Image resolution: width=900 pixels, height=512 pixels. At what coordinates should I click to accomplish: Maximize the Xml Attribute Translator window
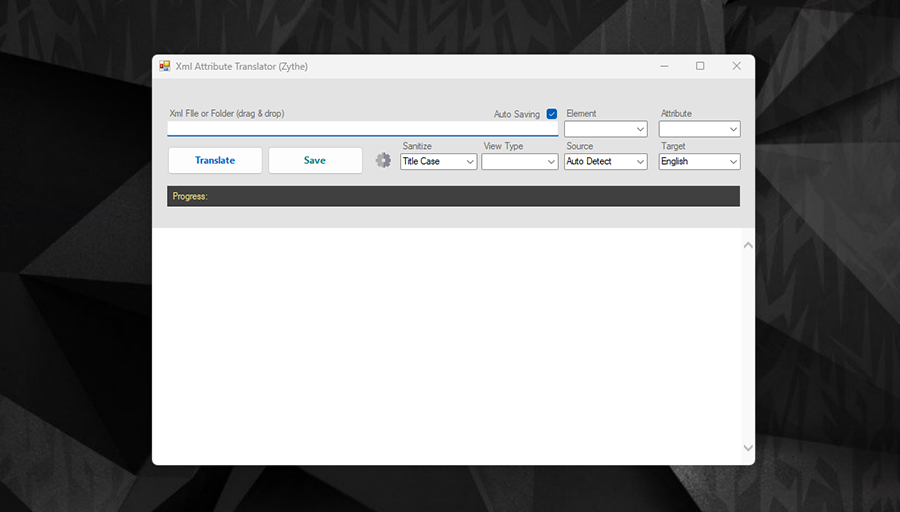700,66
